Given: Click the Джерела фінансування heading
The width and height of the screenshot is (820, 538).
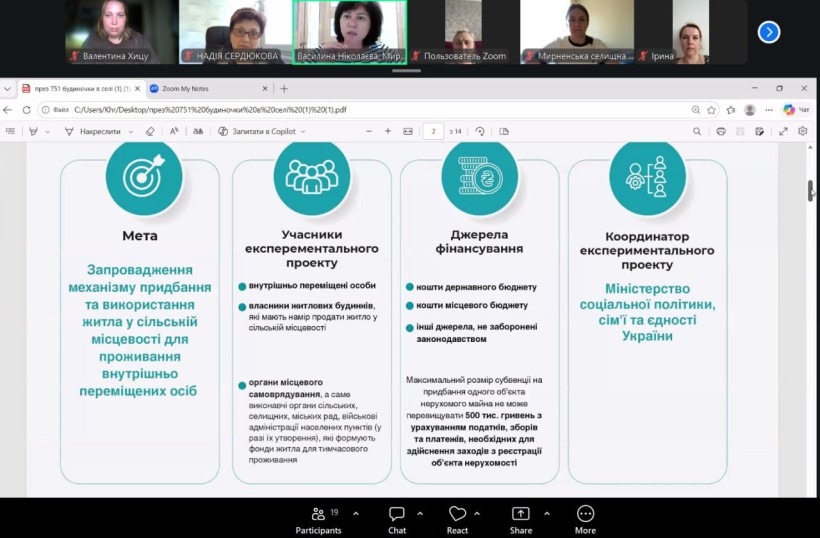Looking at the screenshot, I should tap(479, 242).
